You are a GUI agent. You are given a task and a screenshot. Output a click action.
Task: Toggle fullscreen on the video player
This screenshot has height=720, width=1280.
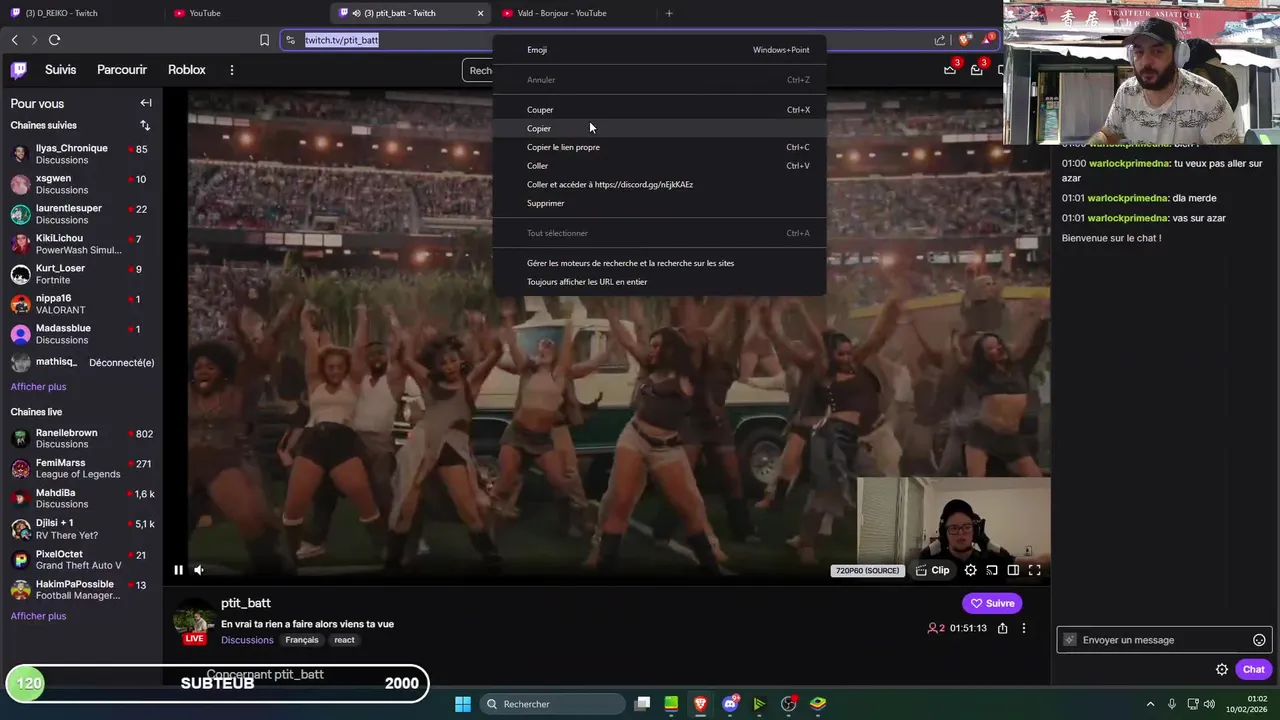(x=1035, y=570)
